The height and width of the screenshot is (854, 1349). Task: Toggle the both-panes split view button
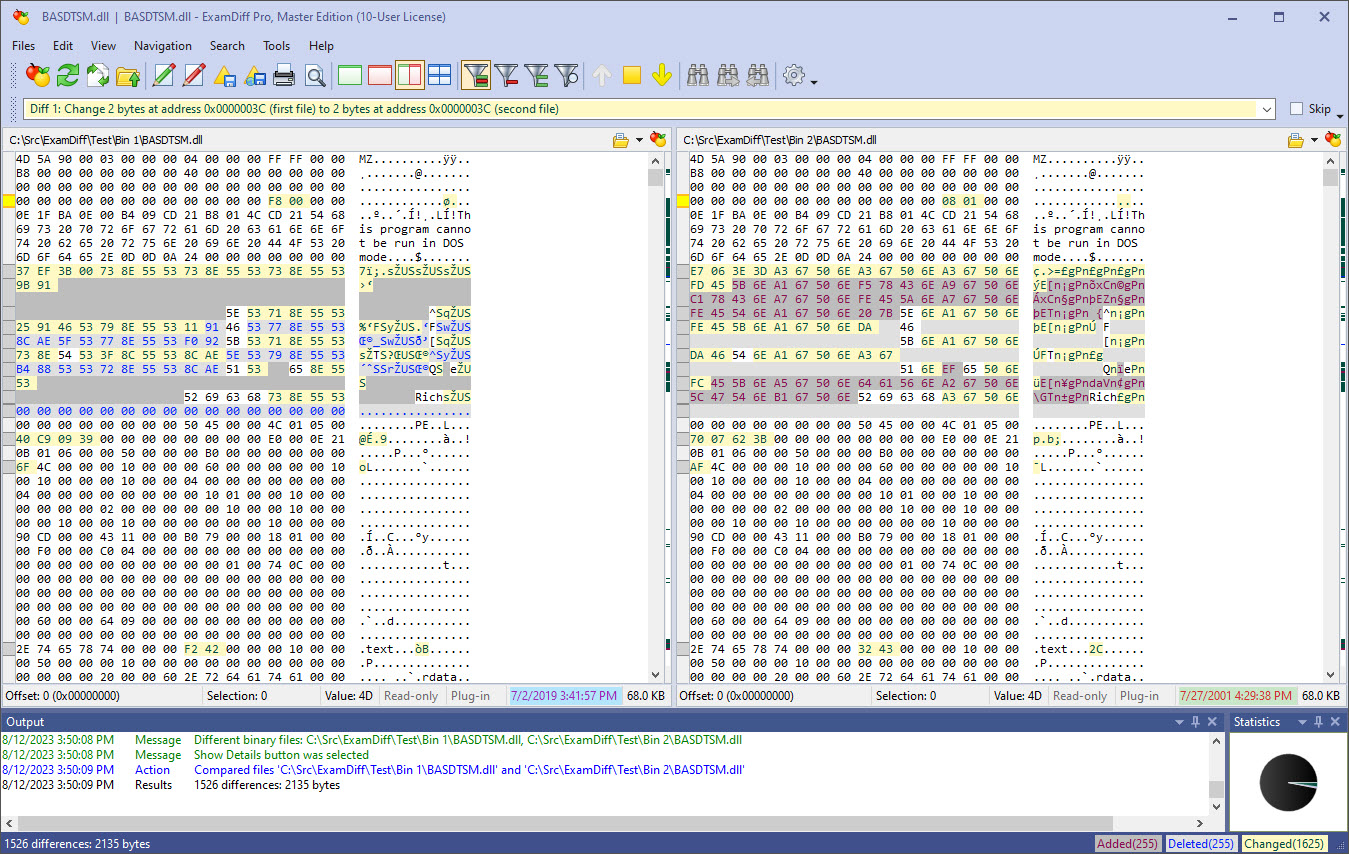click(410, 75)
